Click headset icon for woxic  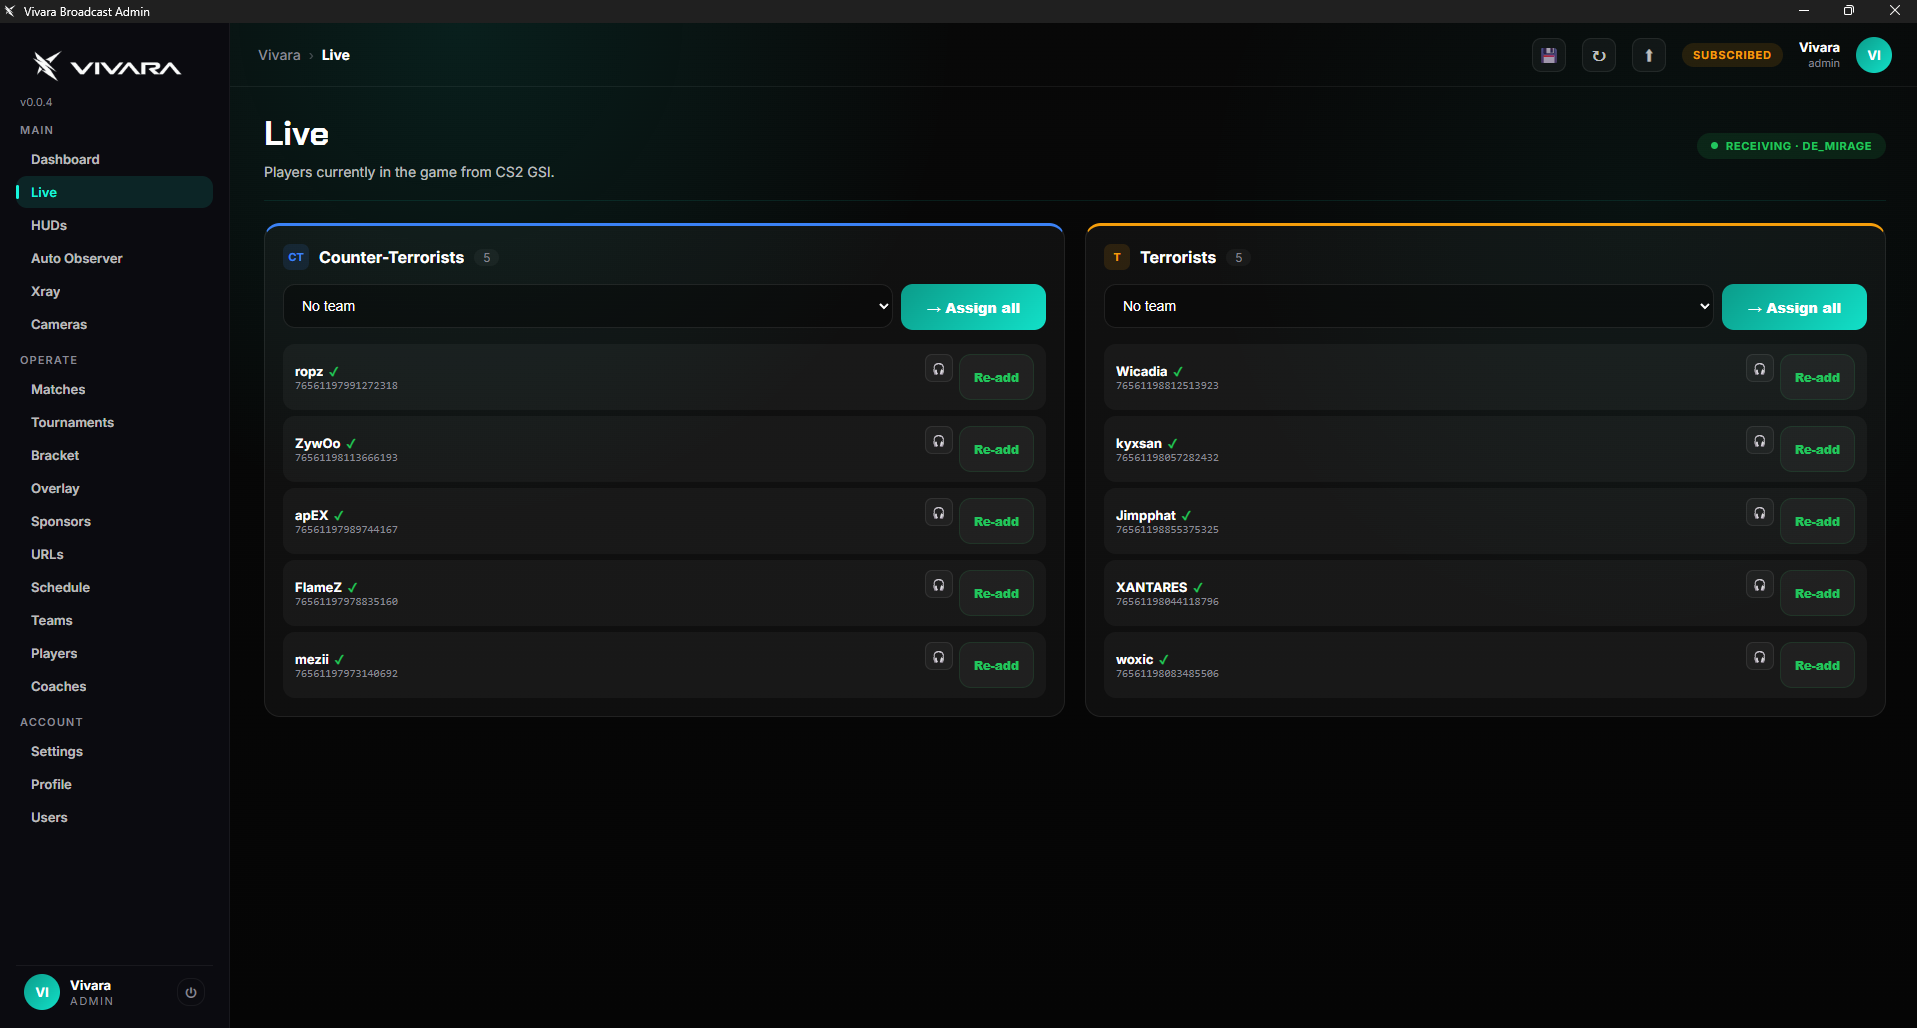coord(1760,657)
